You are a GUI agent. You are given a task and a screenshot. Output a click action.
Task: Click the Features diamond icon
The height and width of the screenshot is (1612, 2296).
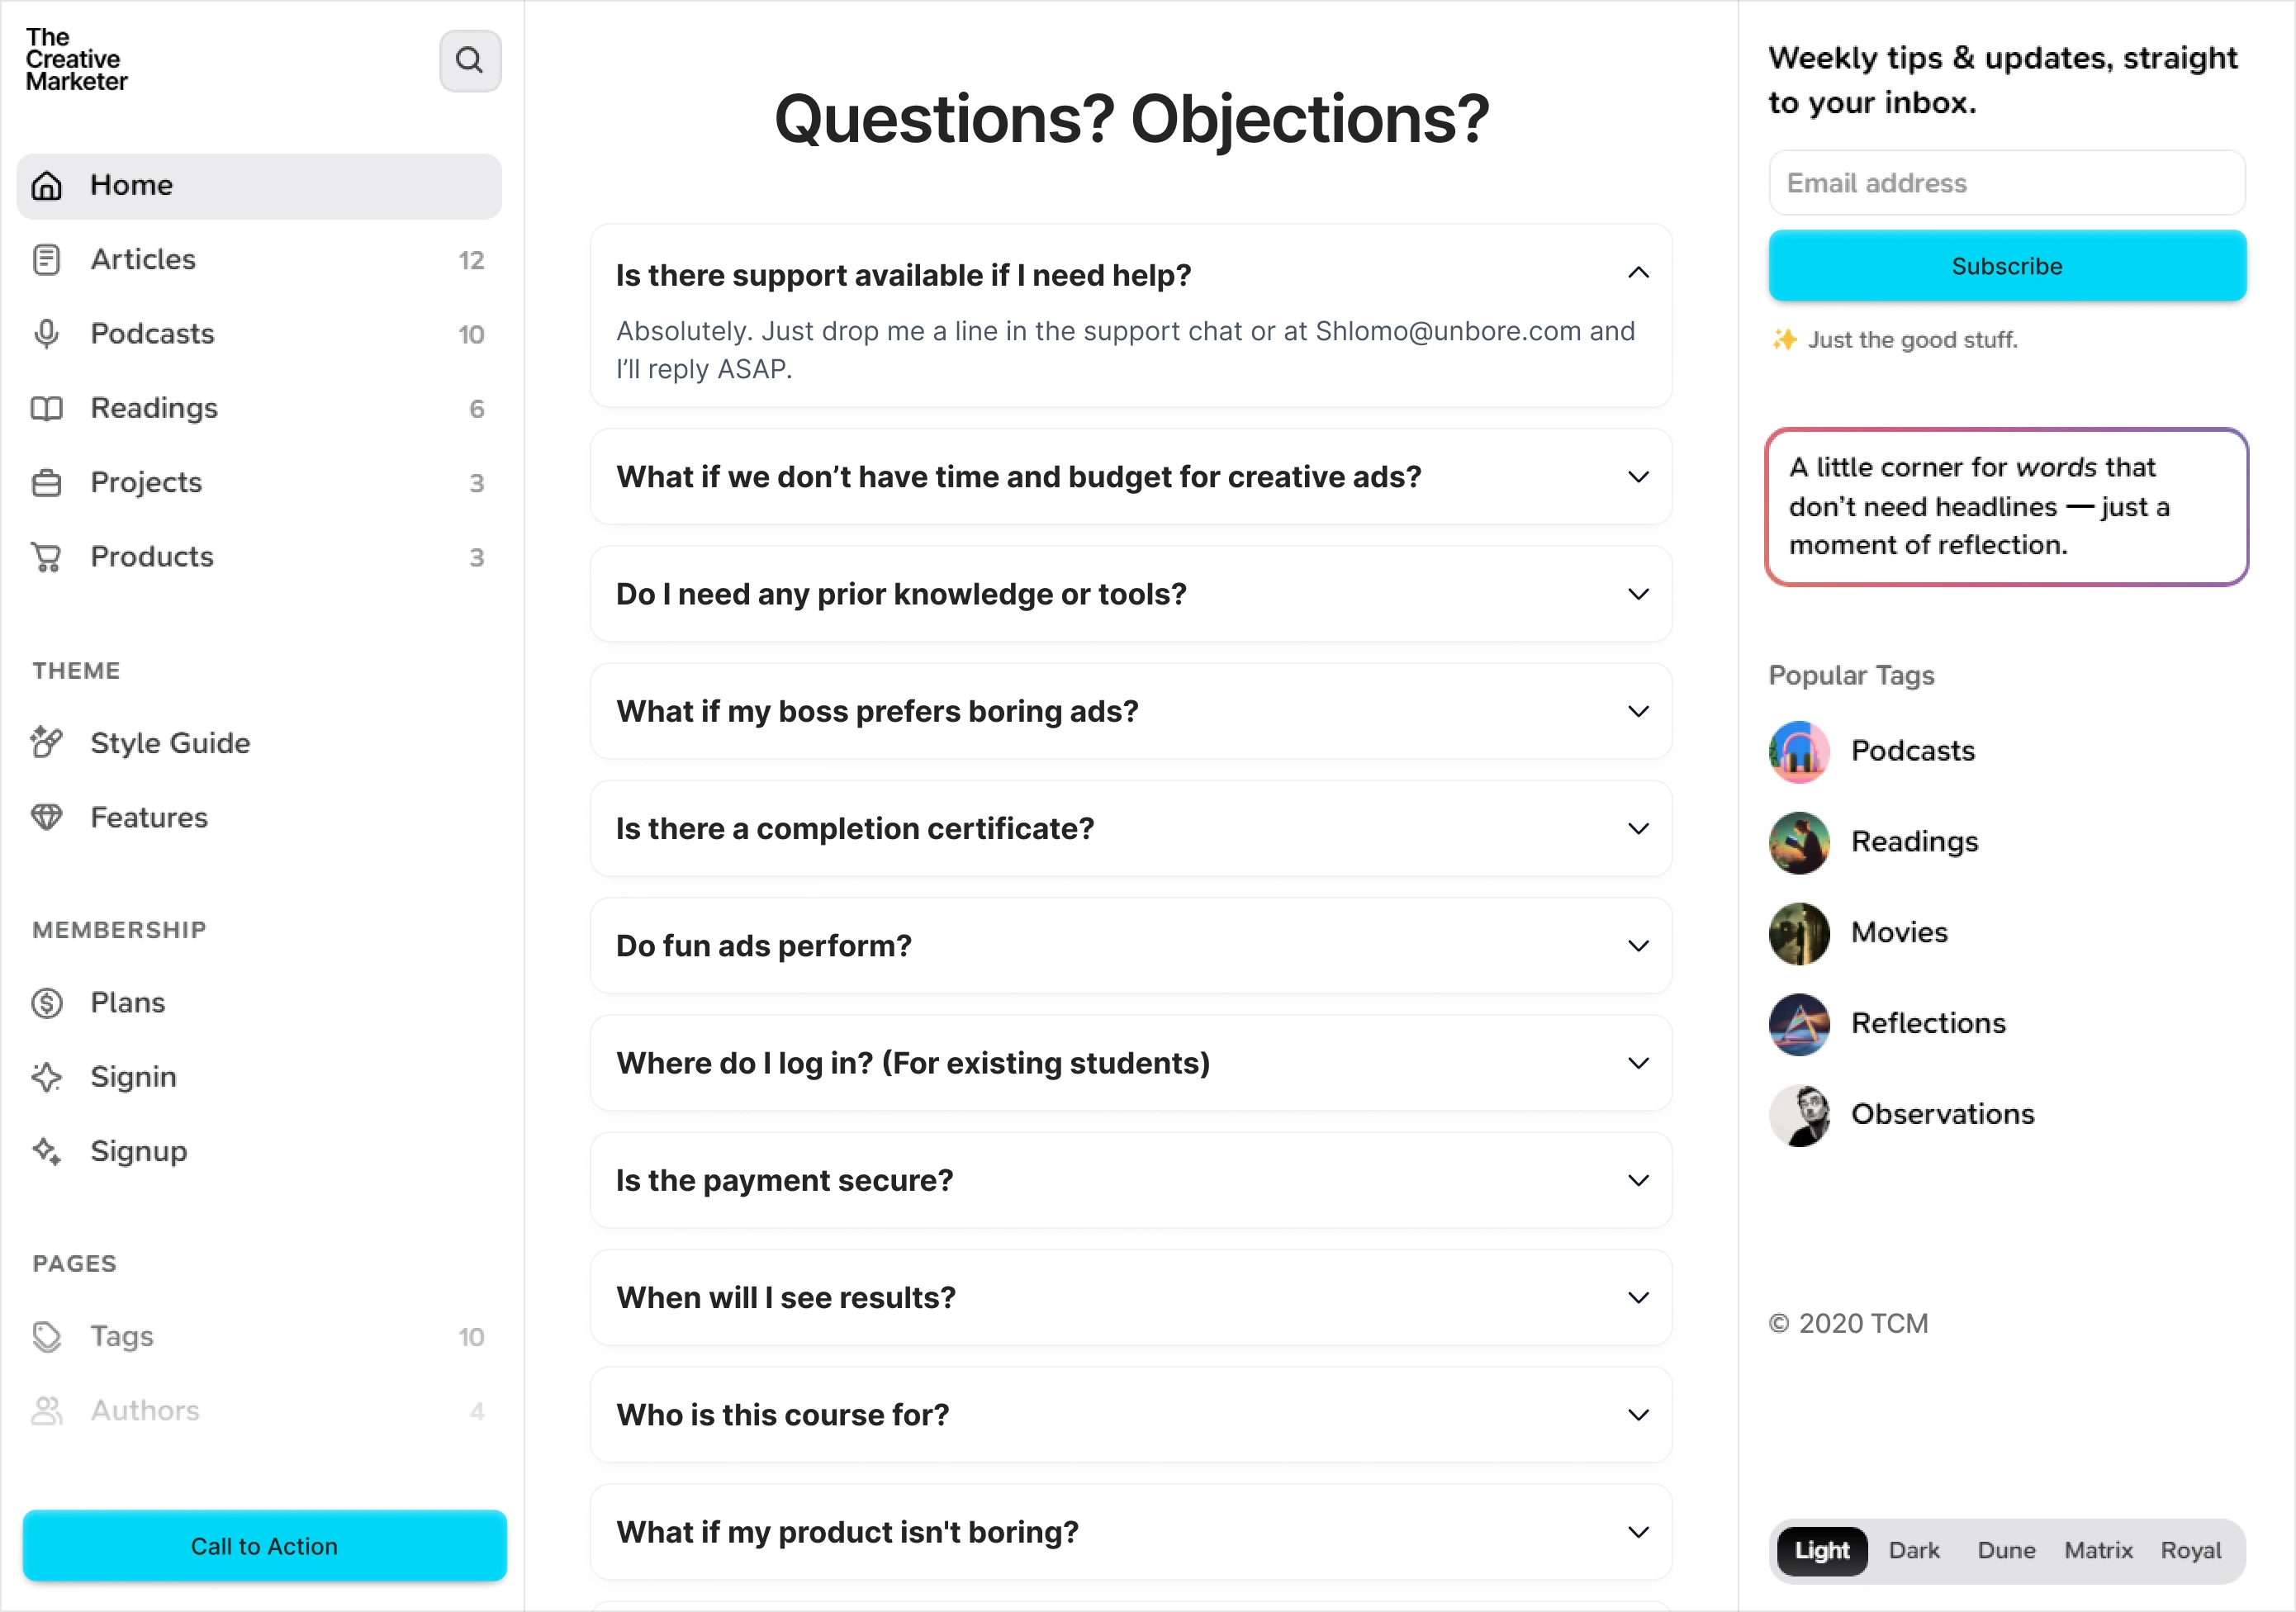click(x=47, y=818)
